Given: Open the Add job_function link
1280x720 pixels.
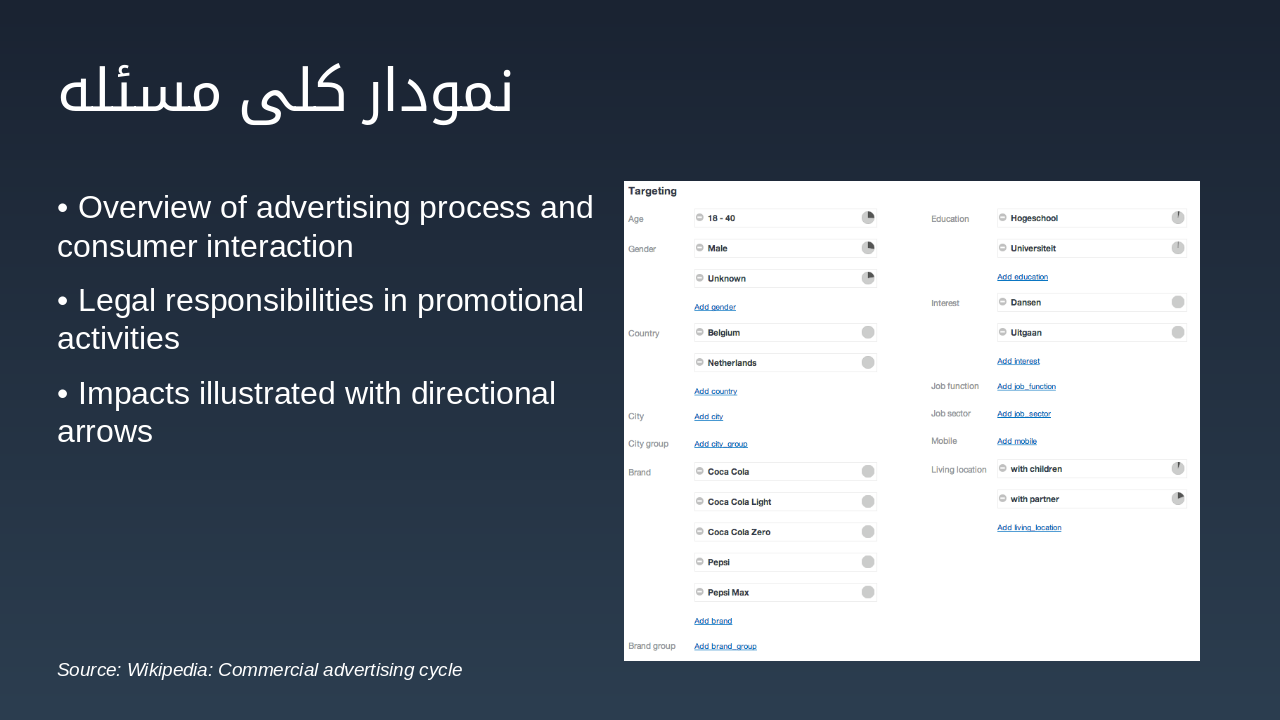Looking at the screenshot, I should click(1026, 386).
